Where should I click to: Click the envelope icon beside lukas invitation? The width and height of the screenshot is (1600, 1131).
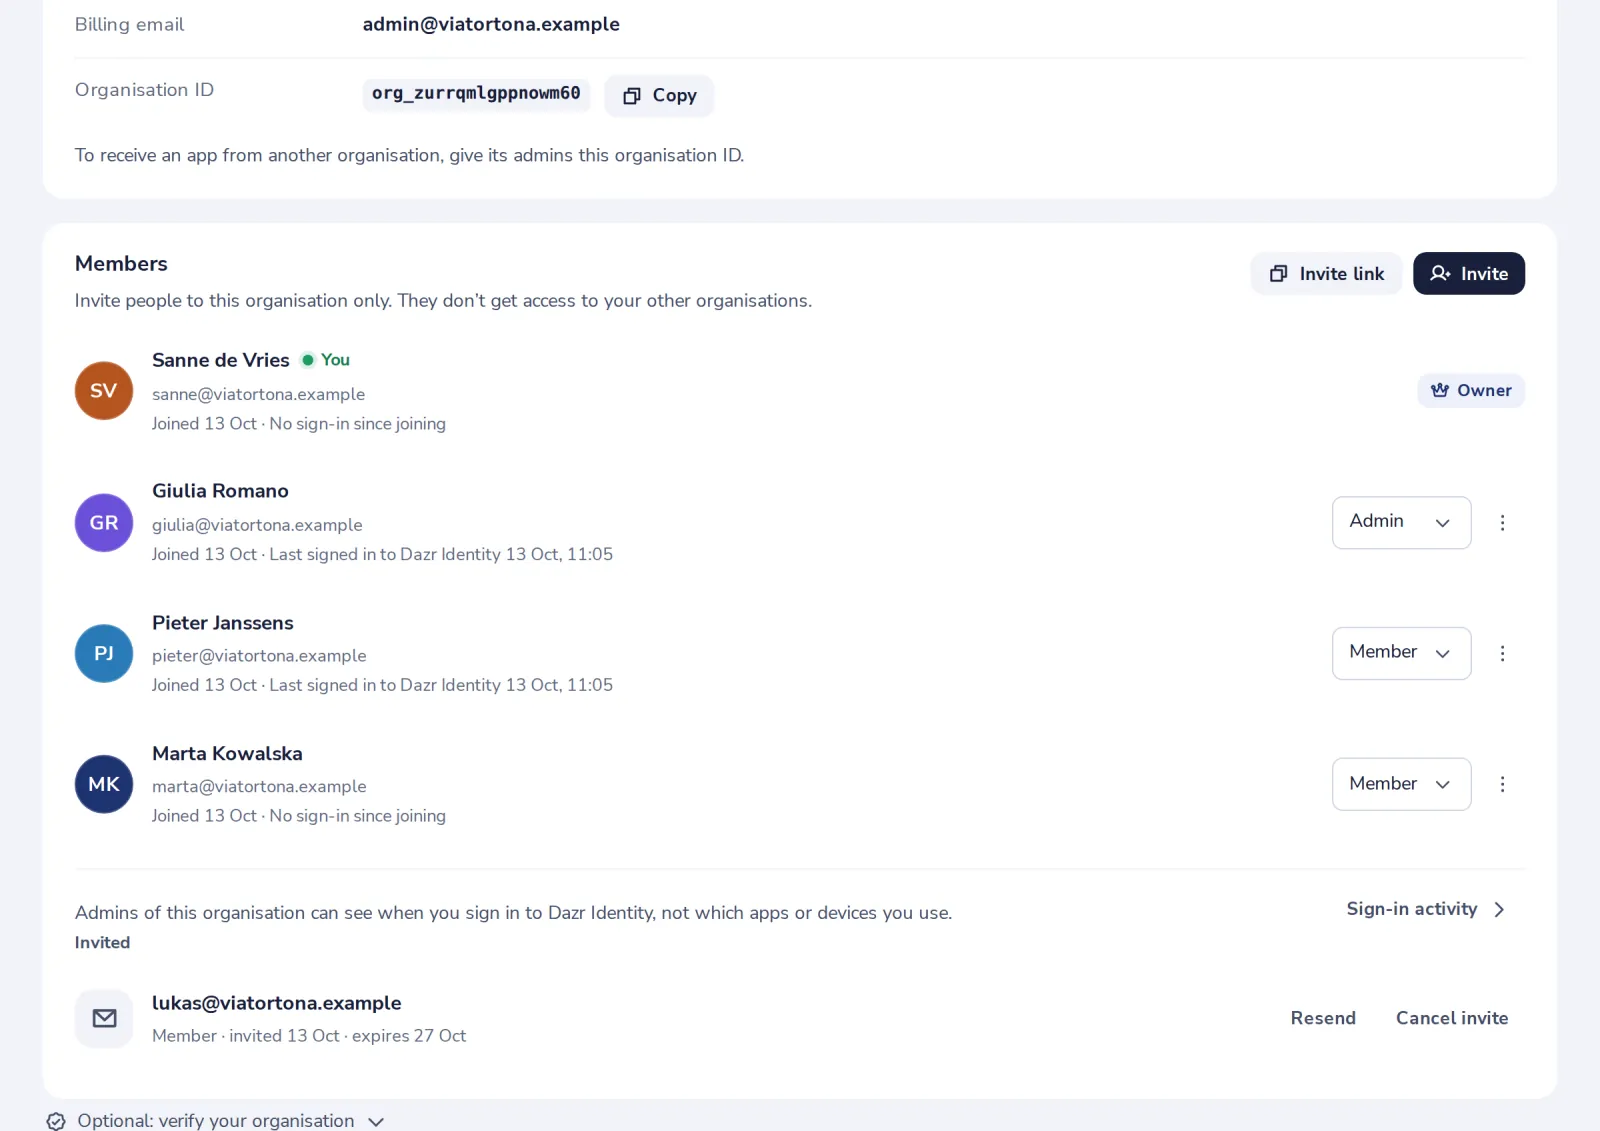(x=104, y=1019)
